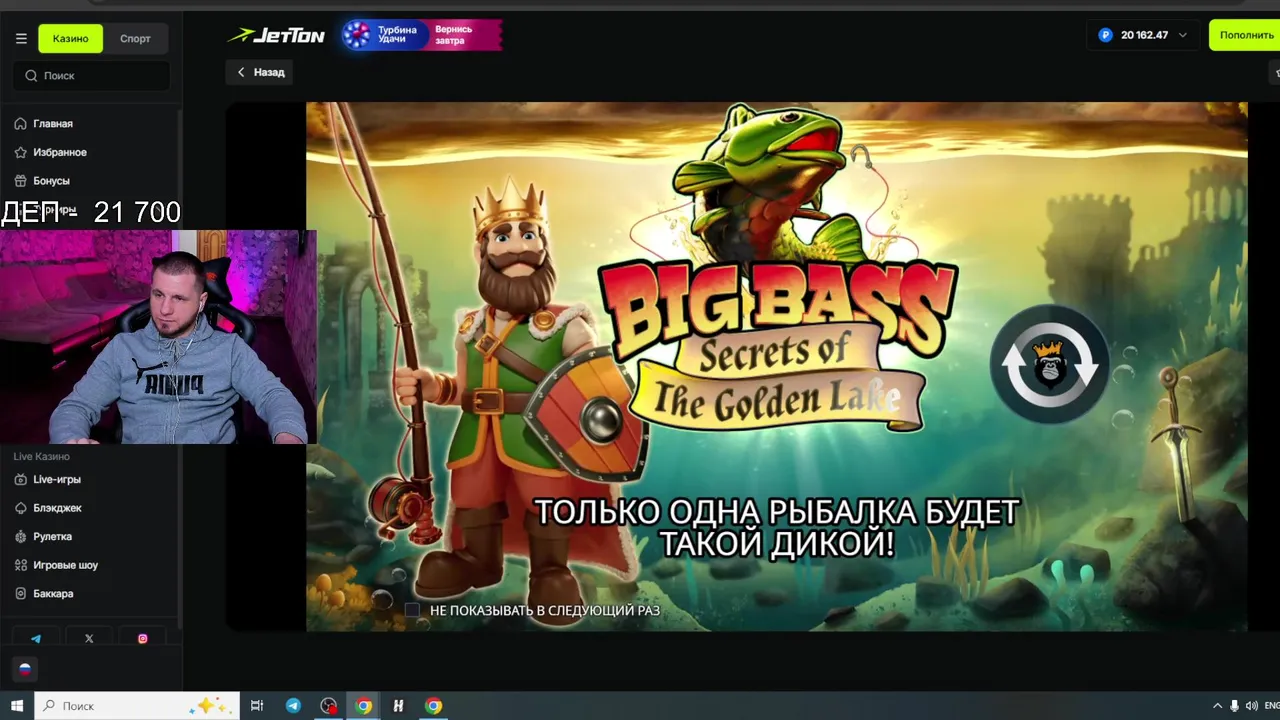Click the Telegram social icon in the sidebar
This screenshot has width=1280, height=720.
tap(36, 639)
